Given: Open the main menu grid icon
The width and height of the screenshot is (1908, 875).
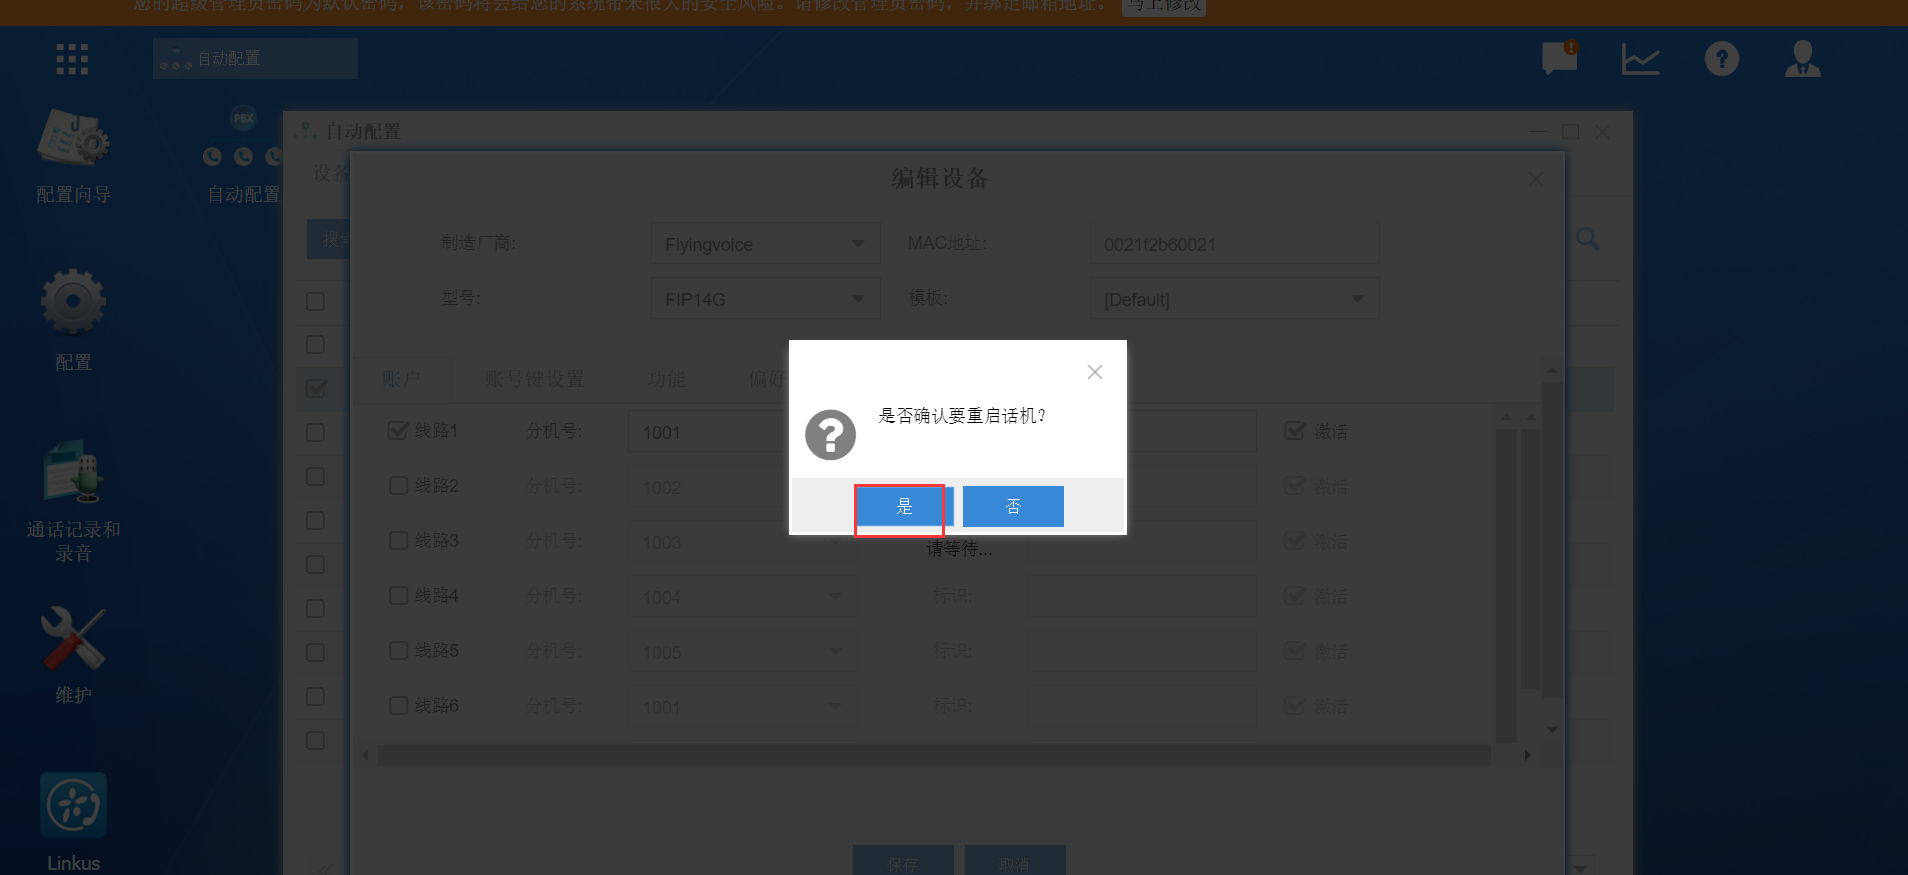Looking at the screenshot, I should [x=72, y=59].
